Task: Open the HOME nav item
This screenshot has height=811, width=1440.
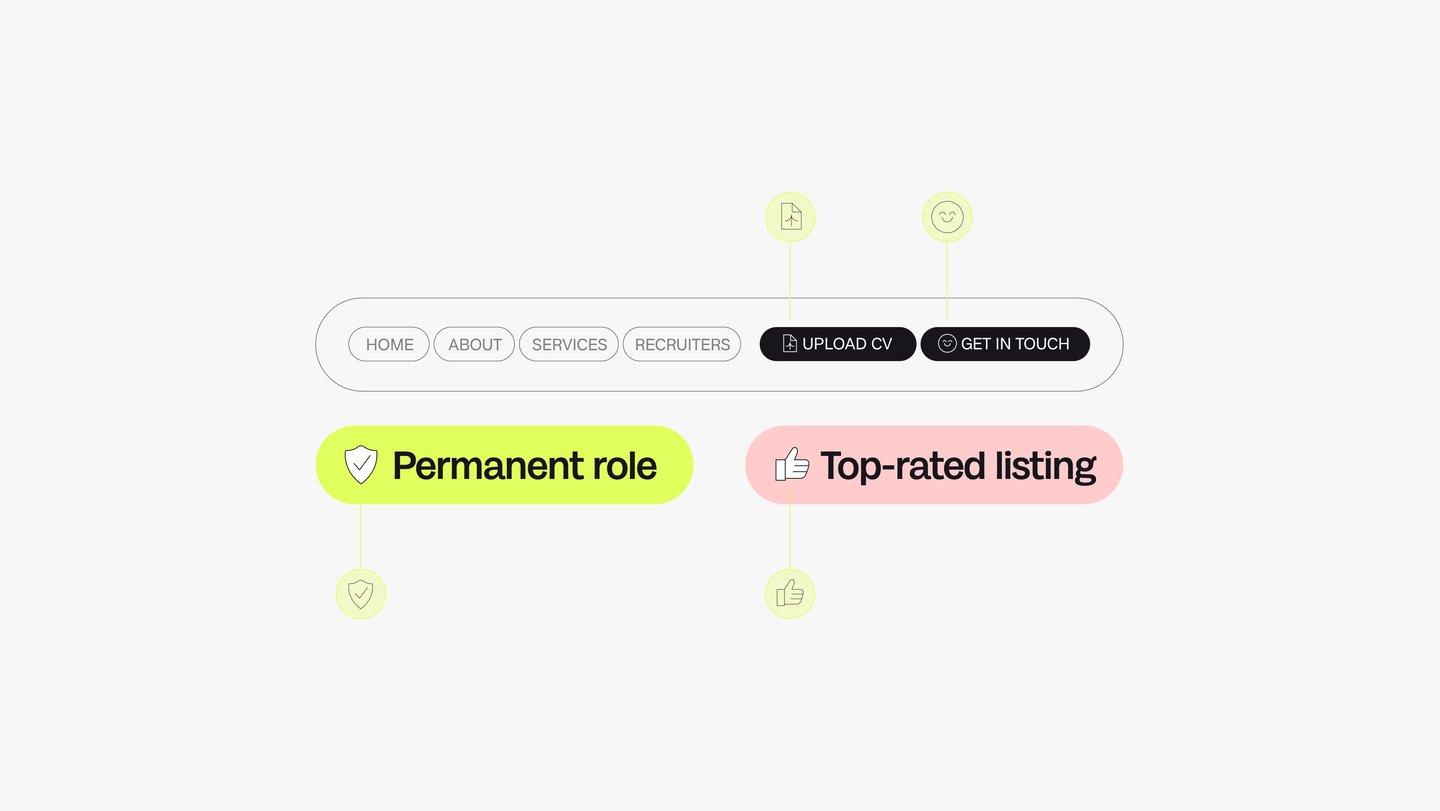Action: [x=389, y=344]
